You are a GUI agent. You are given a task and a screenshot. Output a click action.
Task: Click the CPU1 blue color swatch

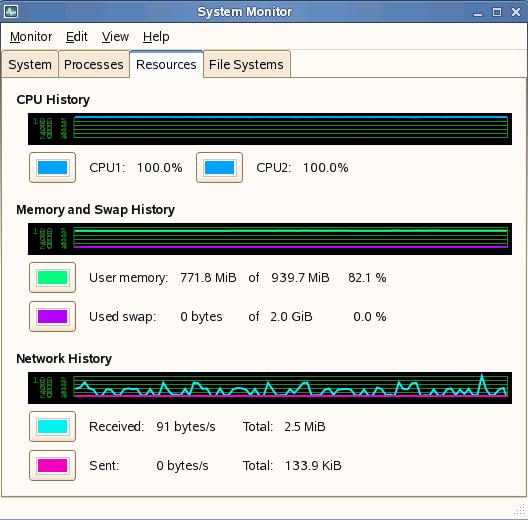point(53,167)
